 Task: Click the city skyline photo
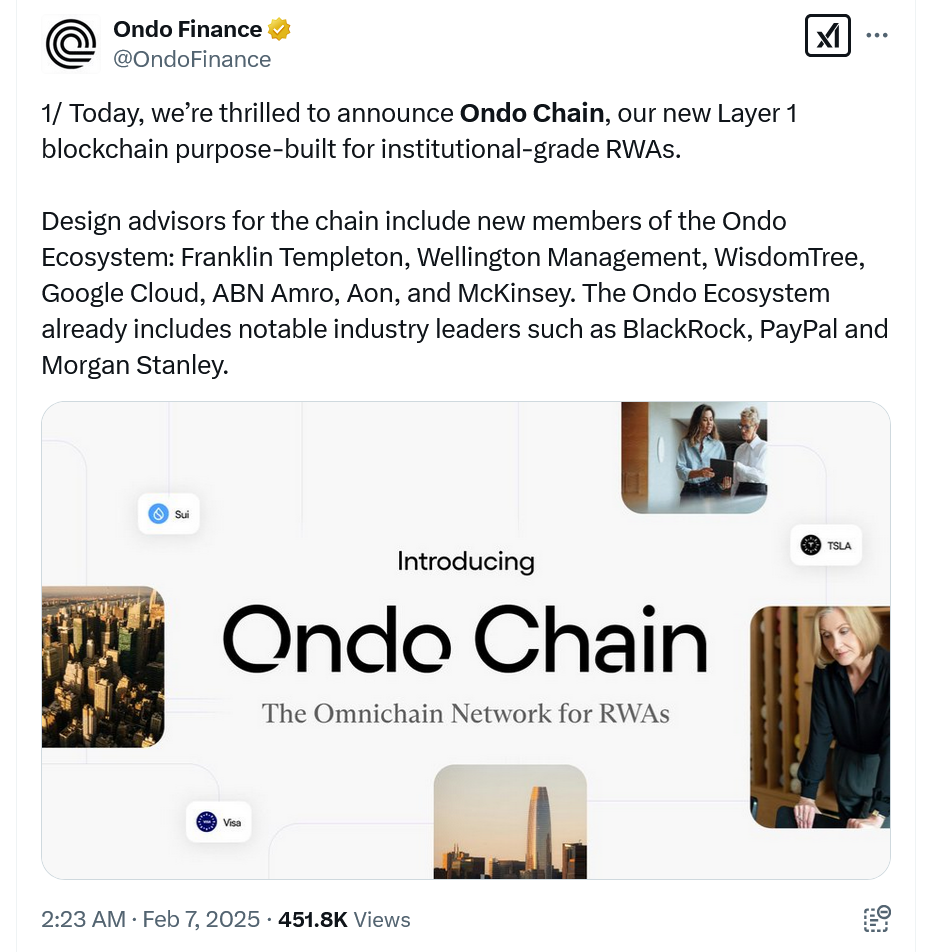(x=102, y=666)
